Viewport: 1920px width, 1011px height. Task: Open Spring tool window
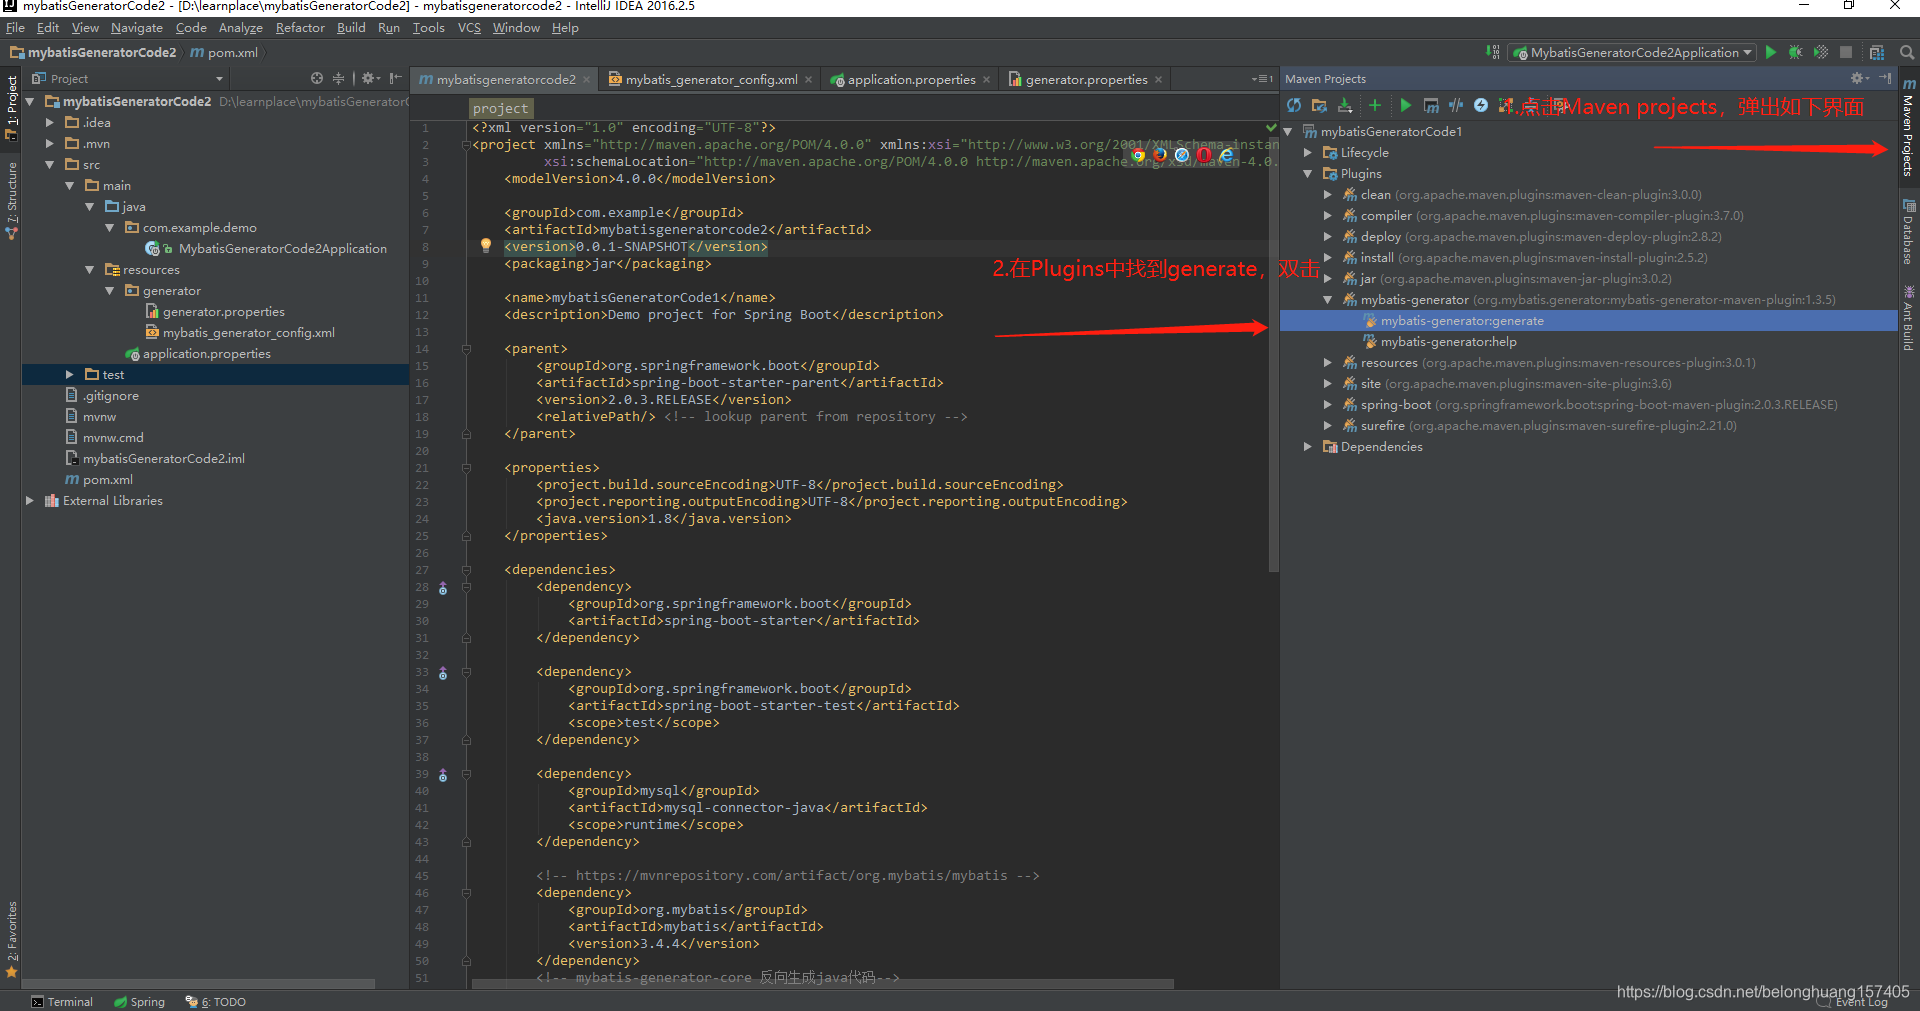(x=139, y=1001)
